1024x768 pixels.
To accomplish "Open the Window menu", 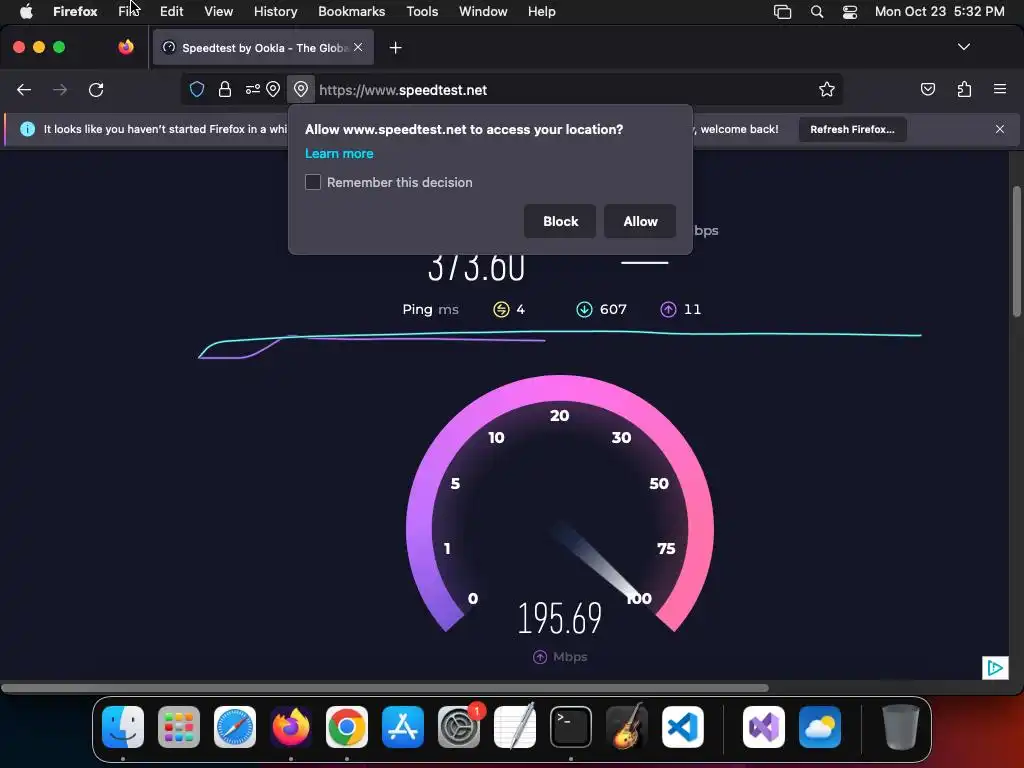I will [x=483, y=11].
